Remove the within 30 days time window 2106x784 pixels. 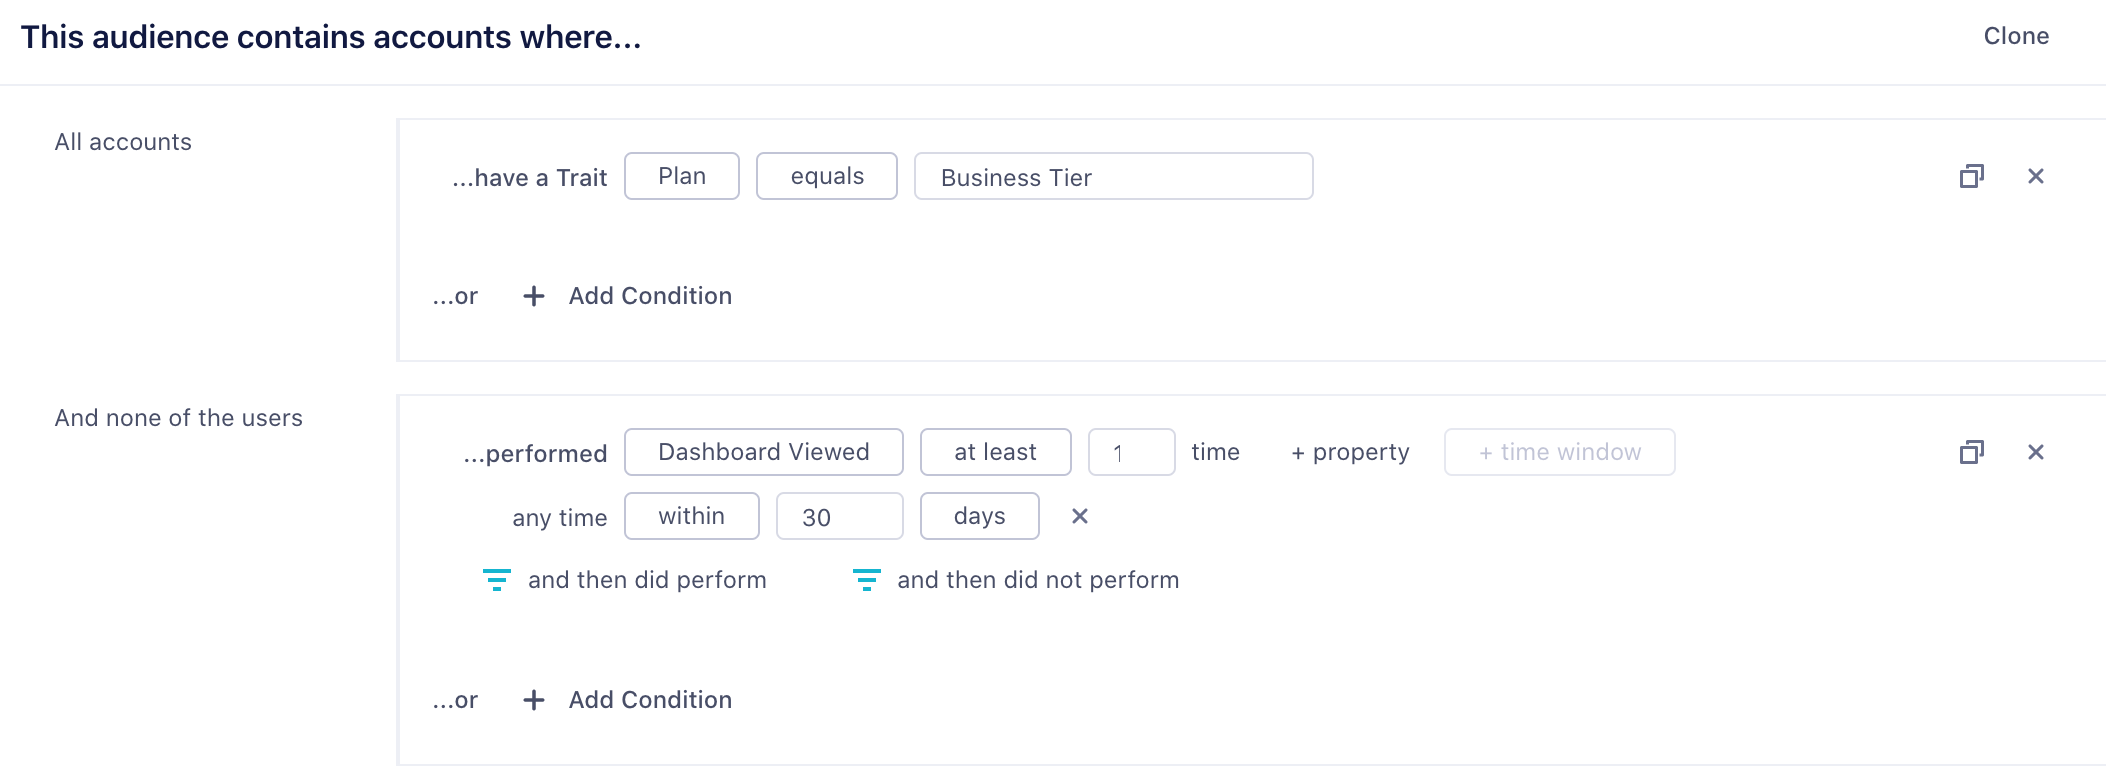coord(1080,517)
